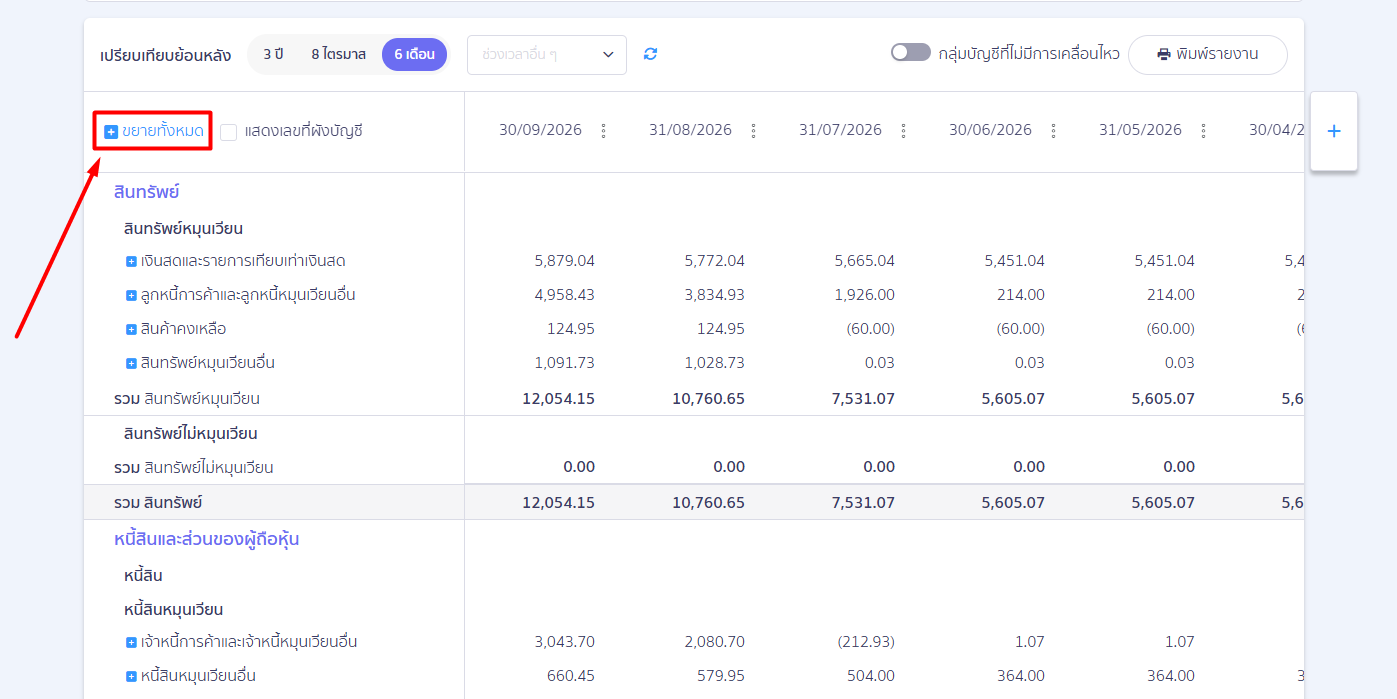Select the 6 เดือน comparison tab
This screenshot has width=1397, height=699.
414,54
